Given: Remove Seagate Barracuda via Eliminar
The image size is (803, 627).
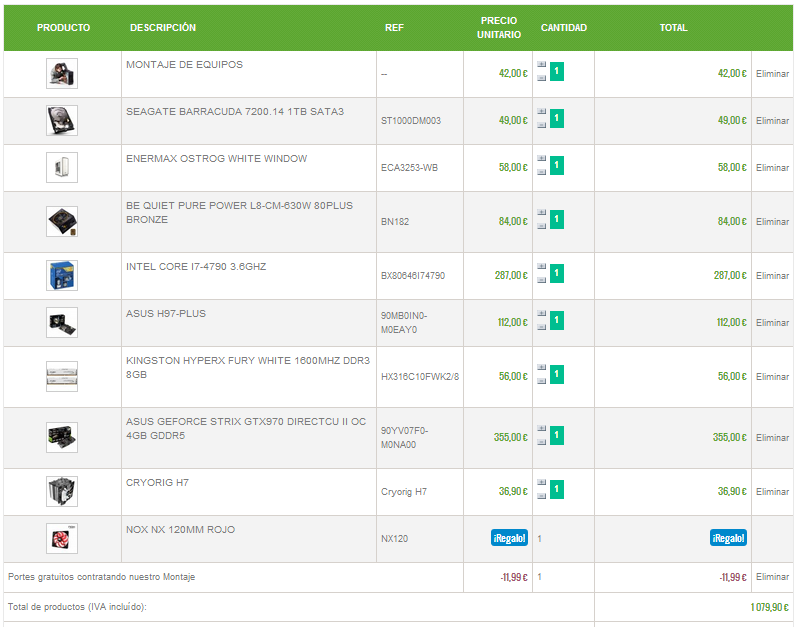Looking at the screenshot, I should point(772,121).
